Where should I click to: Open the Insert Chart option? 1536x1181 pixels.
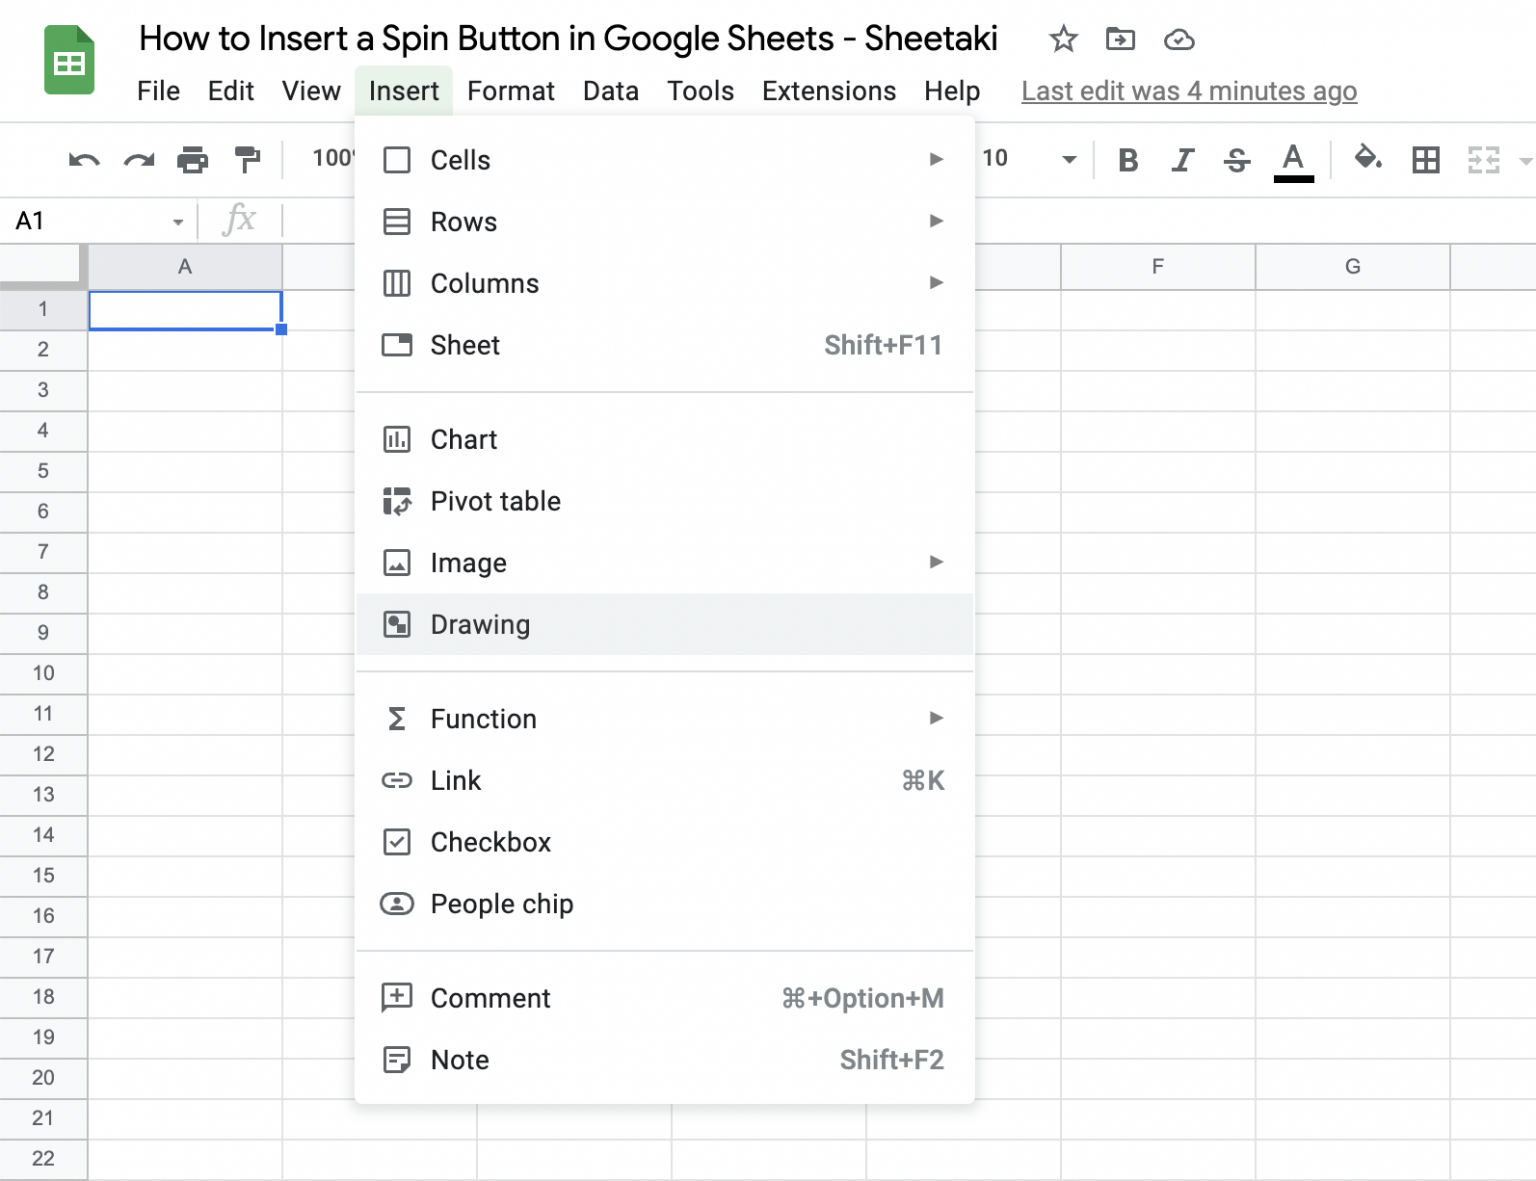tap(462, 439)
